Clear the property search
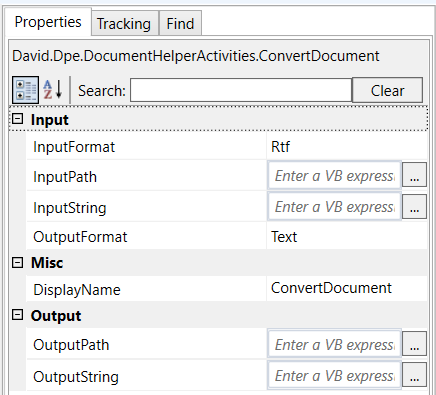 (x=387, y=90)
